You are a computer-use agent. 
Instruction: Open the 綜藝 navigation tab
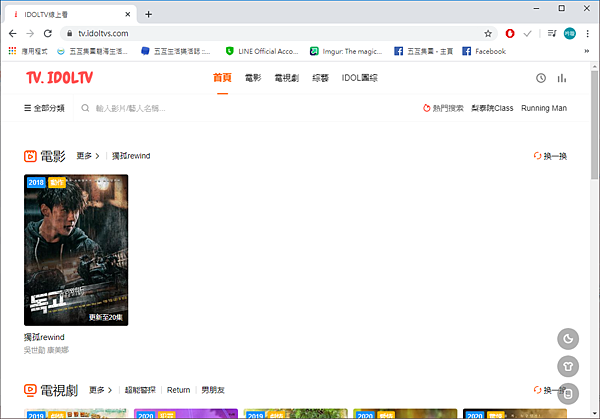[x=320, y=78]
